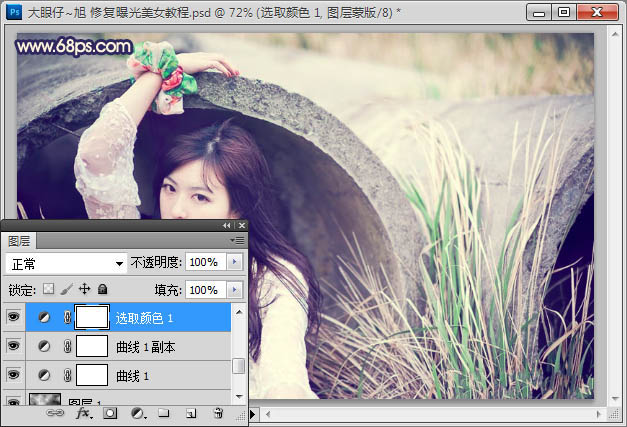
Task: Lock image pixels brush icon
Action: click(x=66, y=289)
